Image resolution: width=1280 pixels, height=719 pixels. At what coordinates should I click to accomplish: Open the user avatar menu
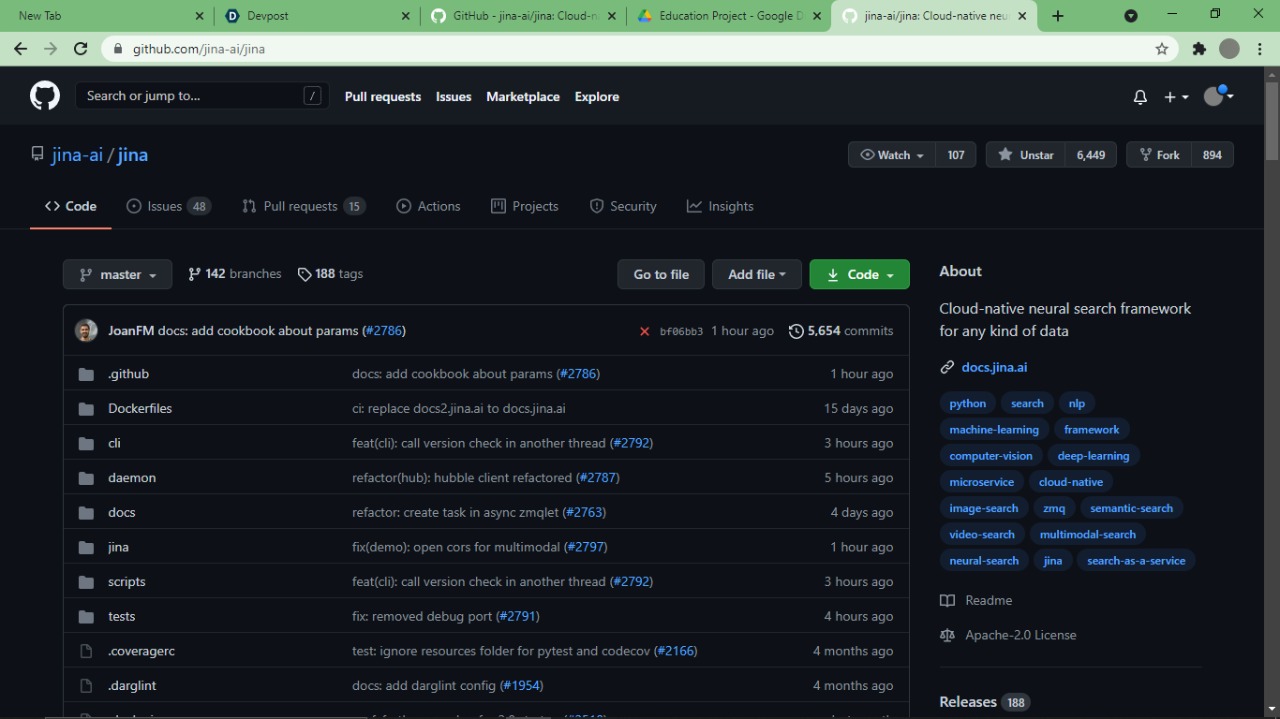point(1218,96)
